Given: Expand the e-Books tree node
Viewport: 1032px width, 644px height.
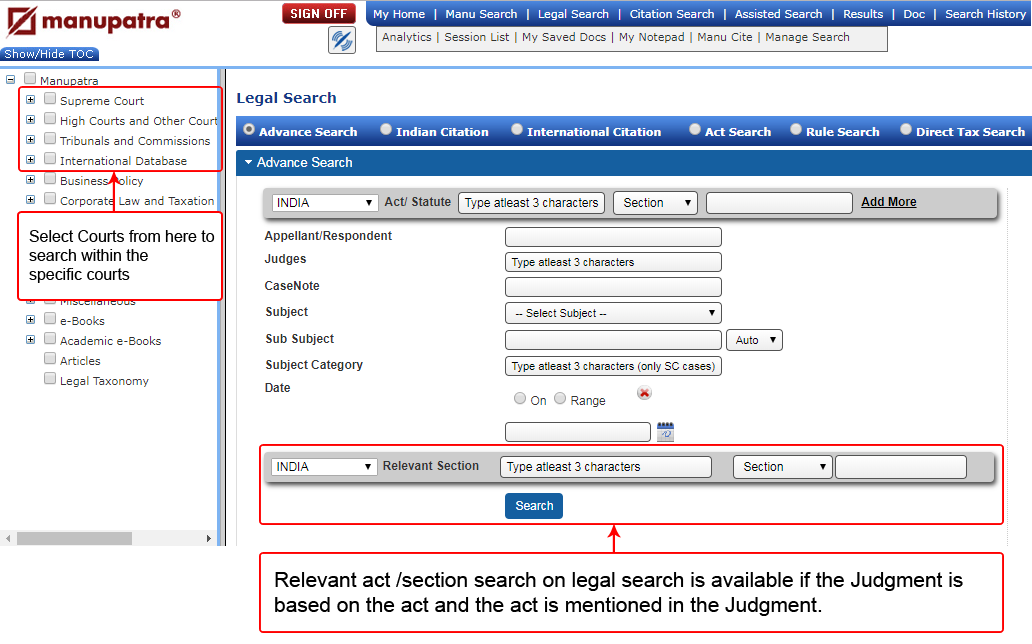Looking at the screenshot, I should (30, 320).
